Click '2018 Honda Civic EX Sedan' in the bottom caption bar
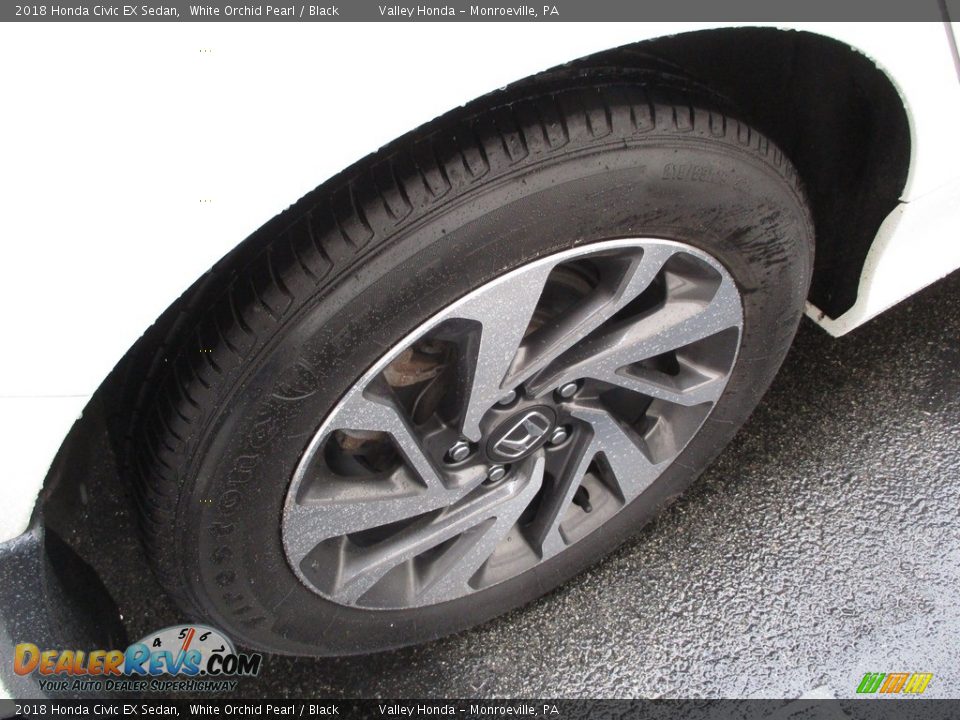960x720 pixels. click(x=97, y=710)
